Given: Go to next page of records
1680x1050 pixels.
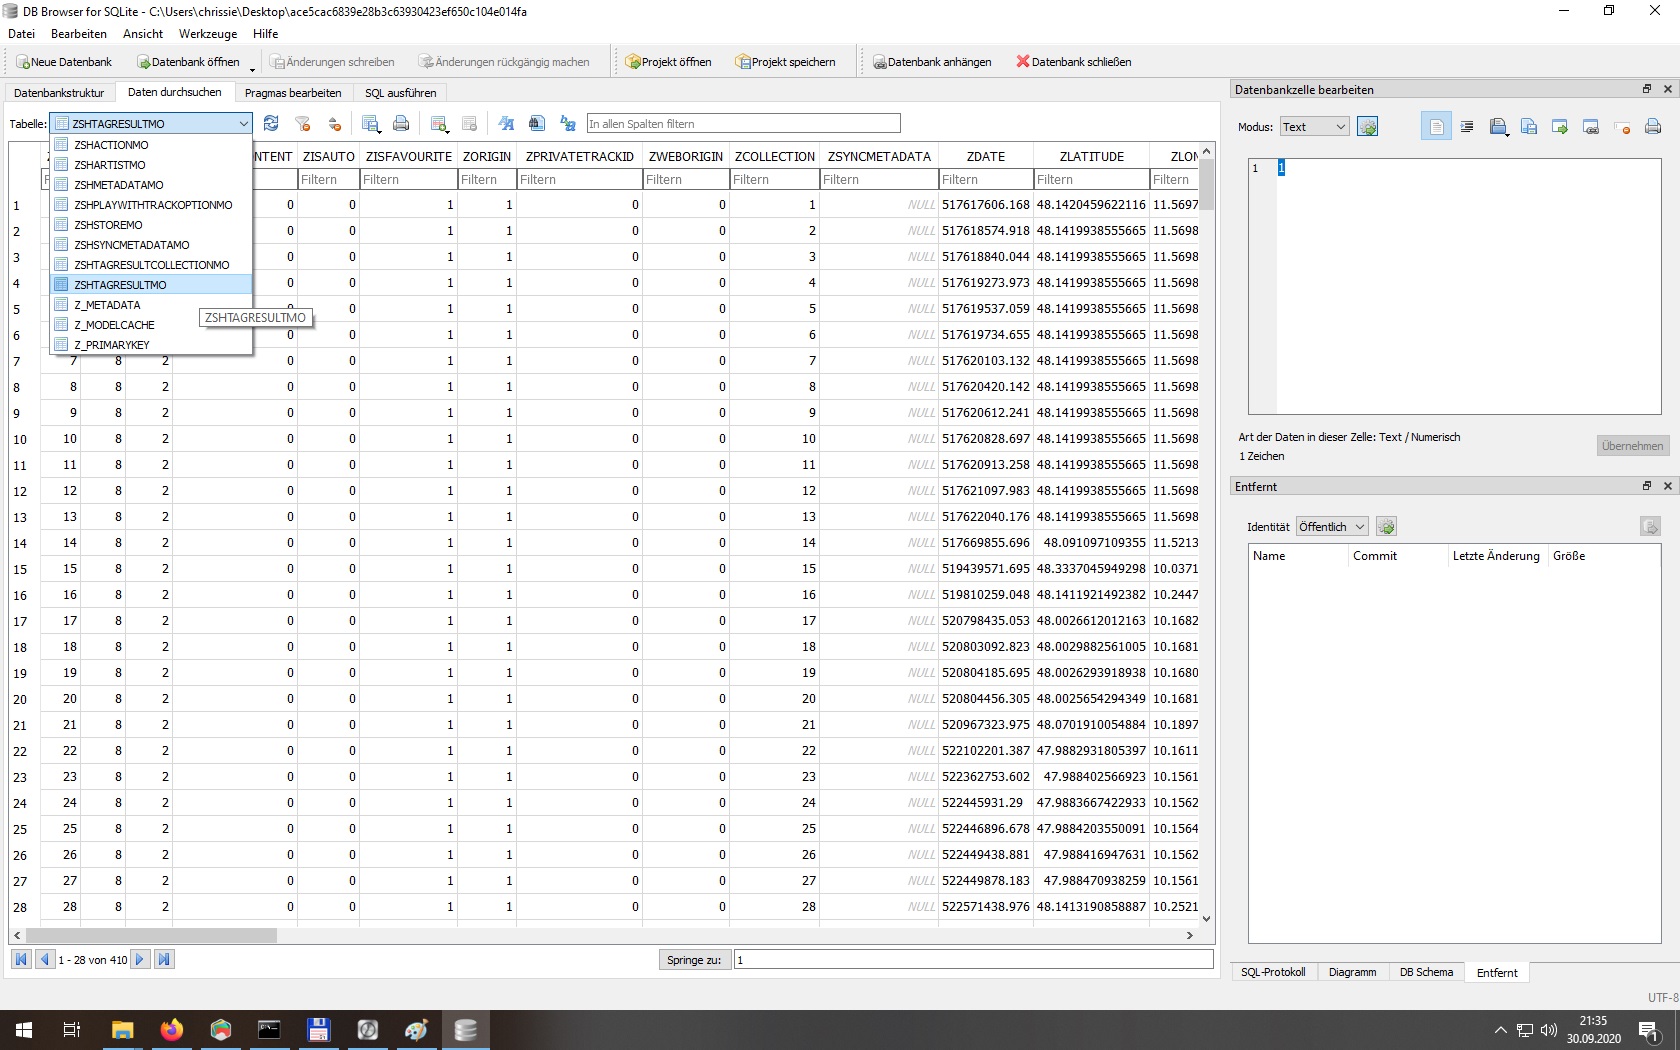Looking at the screenshot, I should click(140, 959).
